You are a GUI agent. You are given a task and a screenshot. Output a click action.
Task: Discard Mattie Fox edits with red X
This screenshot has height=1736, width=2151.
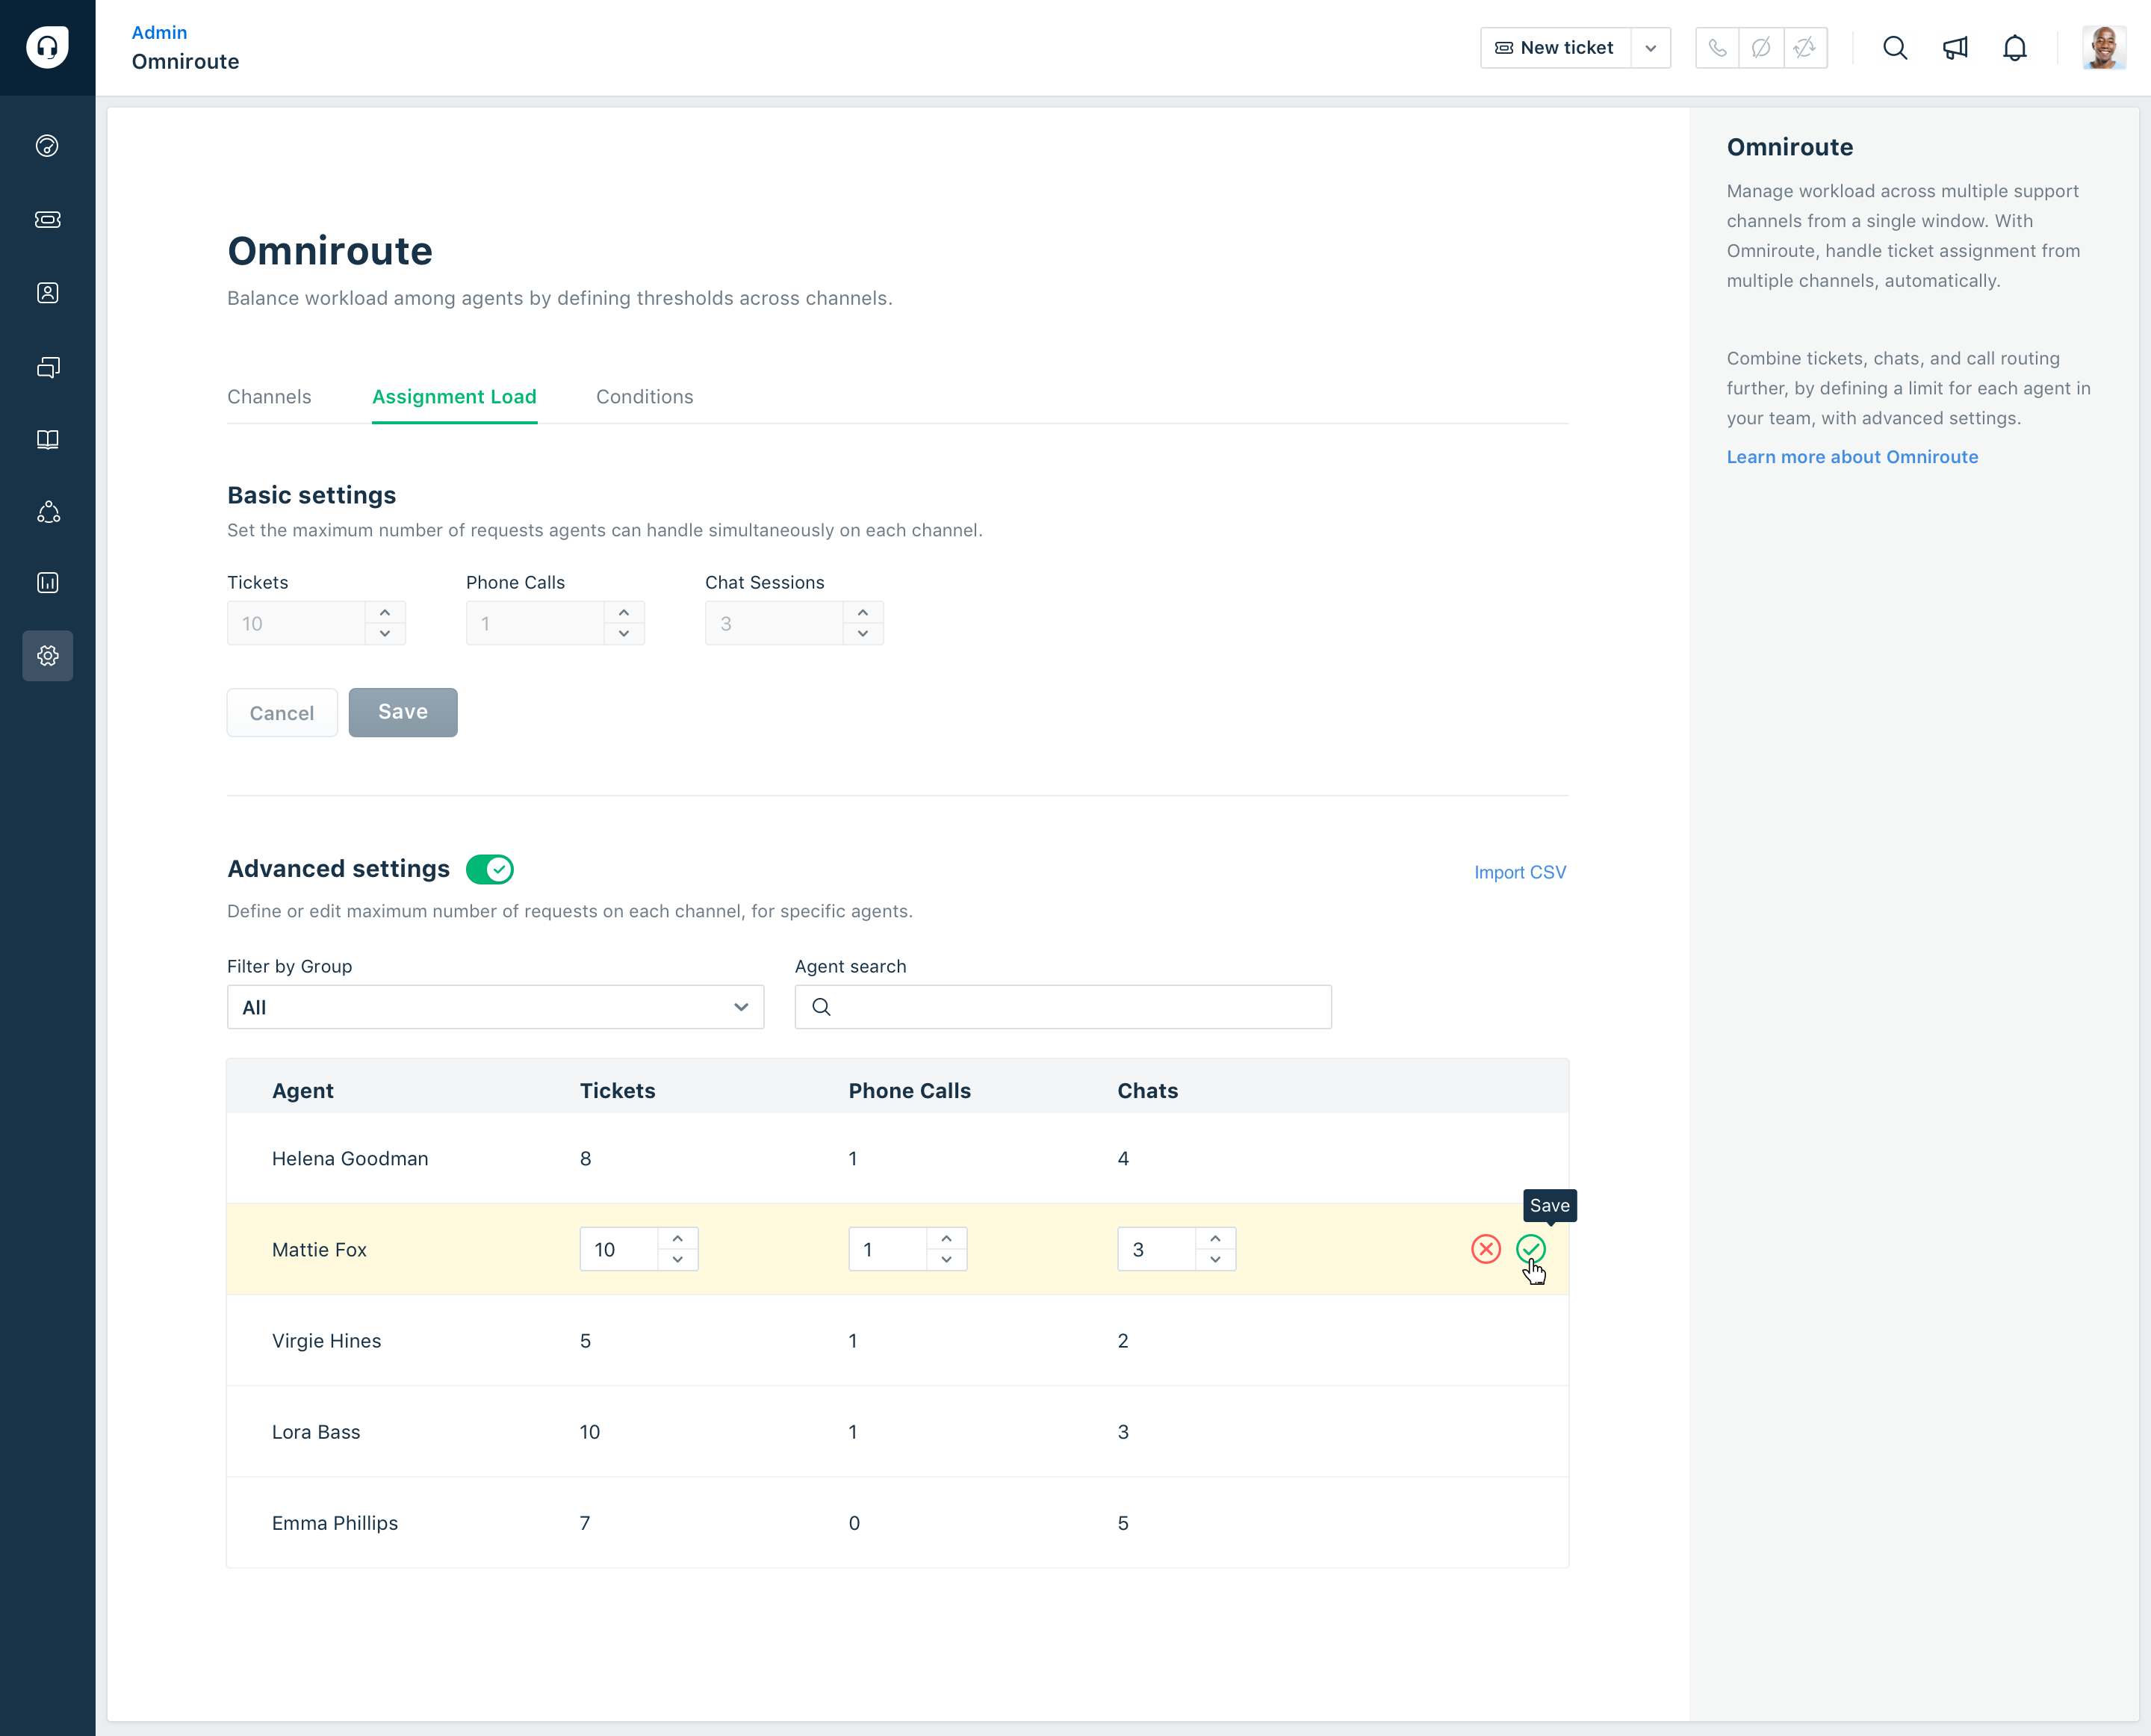1485,1249
